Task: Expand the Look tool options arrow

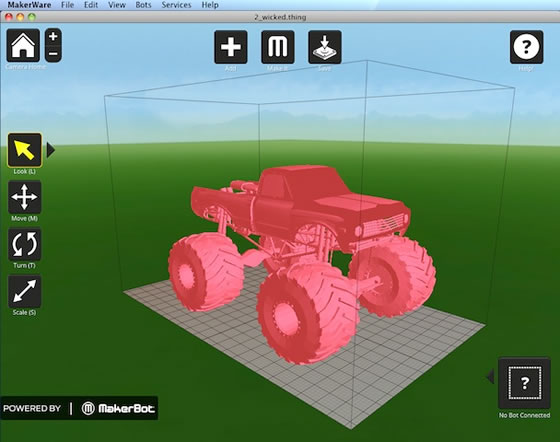Action: click(x=51, y=150)
